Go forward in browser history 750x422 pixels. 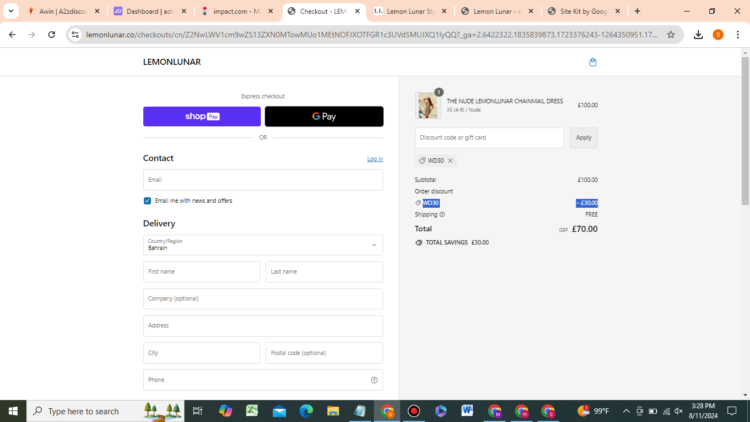coord(32,34)
